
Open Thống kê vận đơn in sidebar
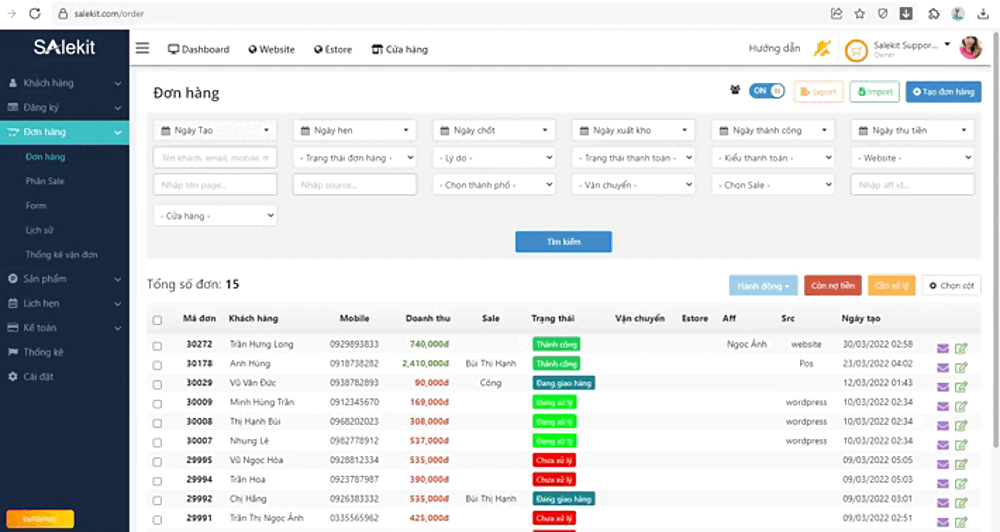61,255
